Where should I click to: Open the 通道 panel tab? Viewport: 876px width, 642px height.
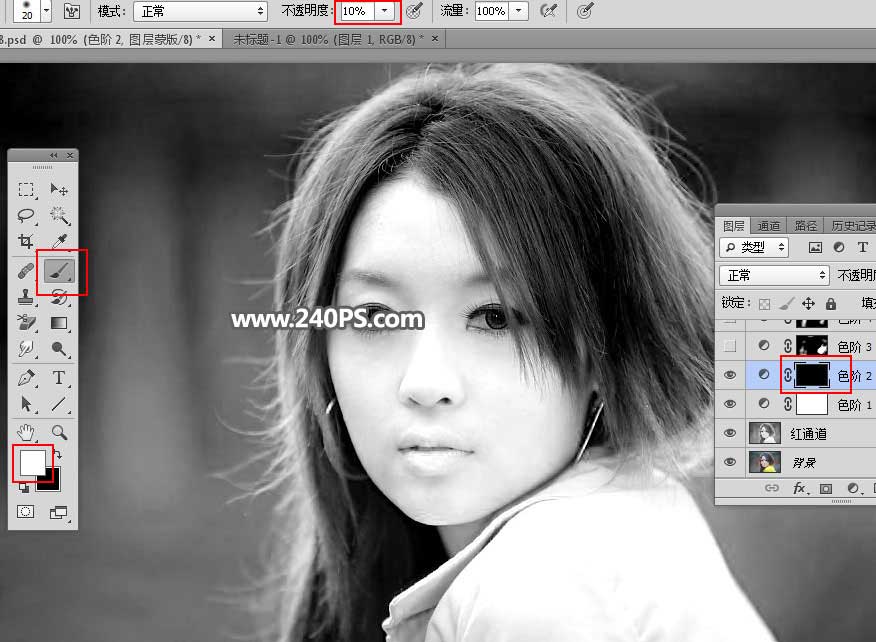[769, 226]
